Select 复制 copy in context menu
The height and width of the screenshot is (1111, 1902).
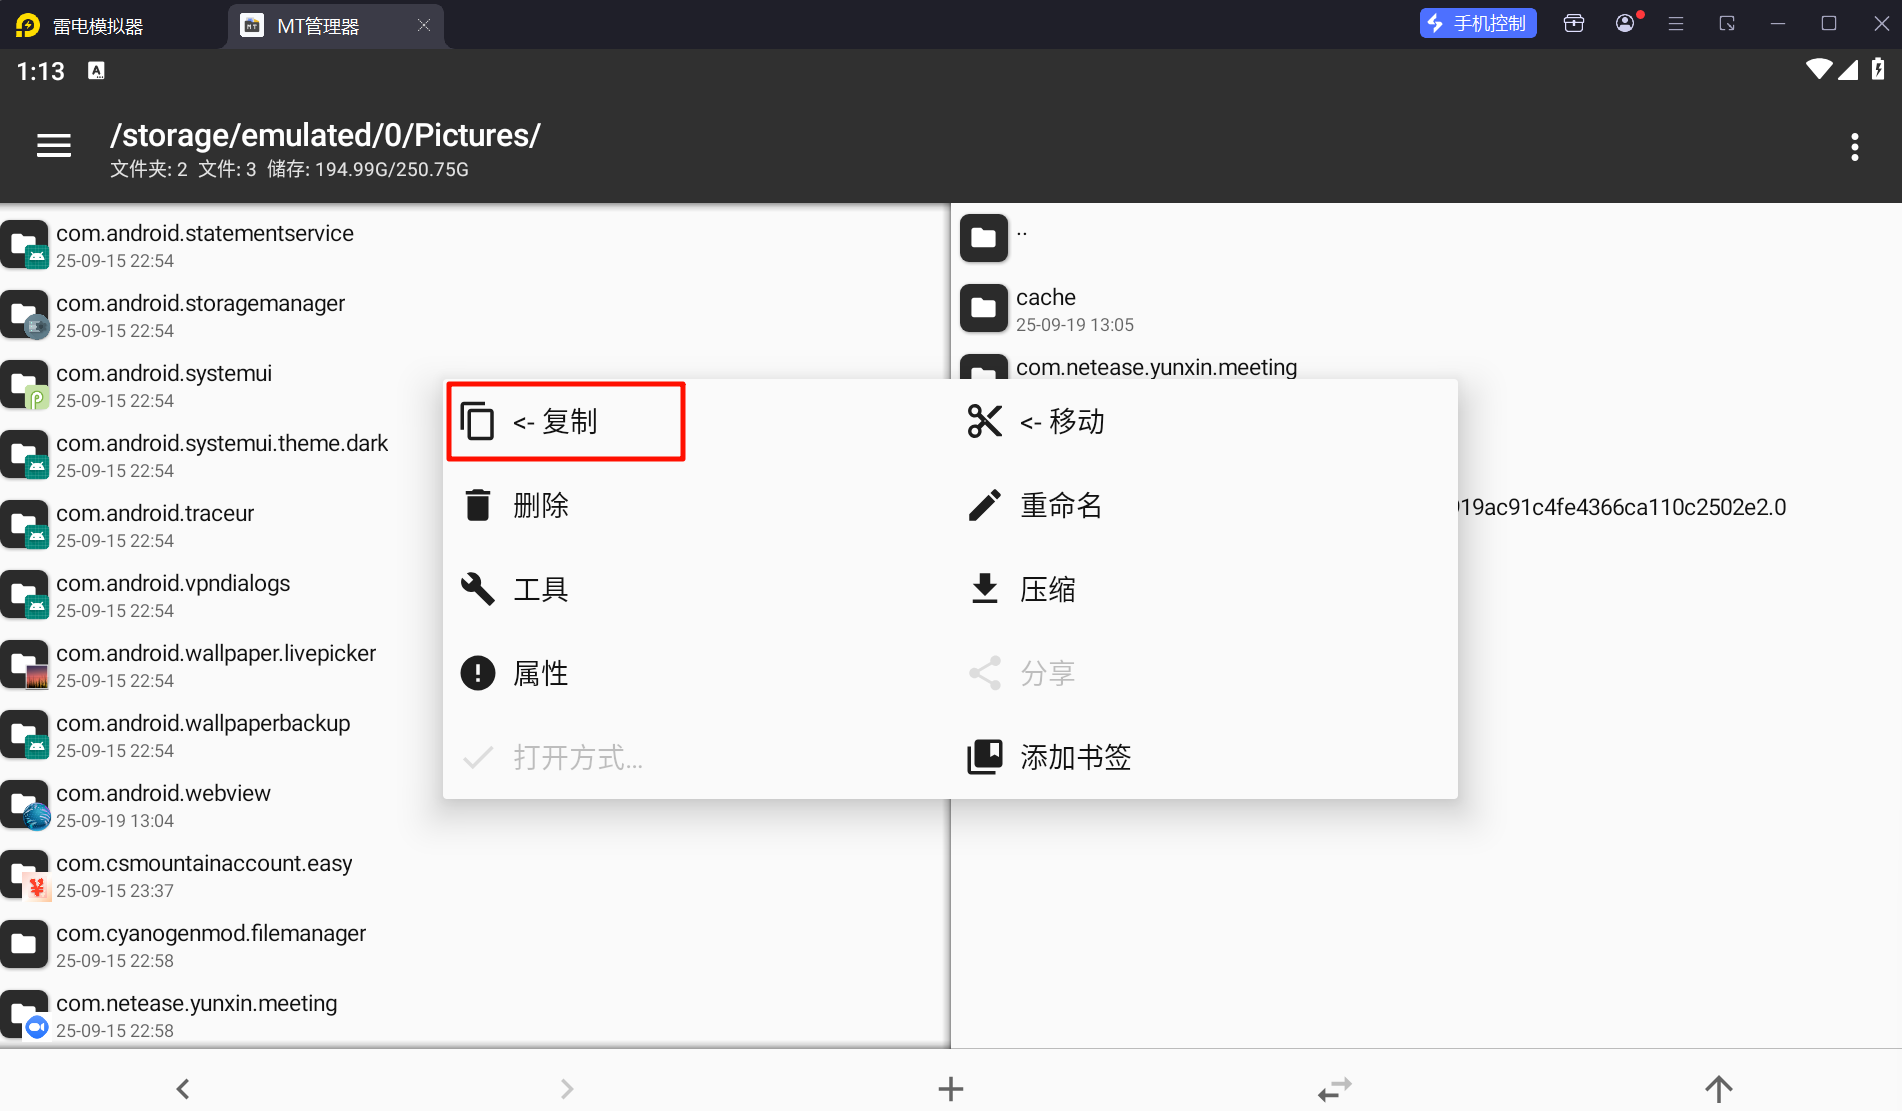point(566,422)
